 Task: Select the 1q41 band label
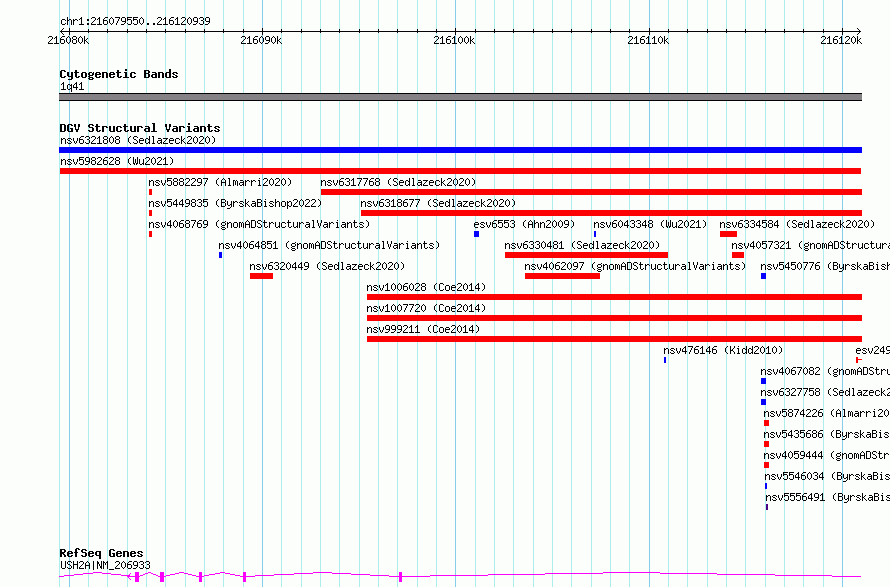point(72,86)
